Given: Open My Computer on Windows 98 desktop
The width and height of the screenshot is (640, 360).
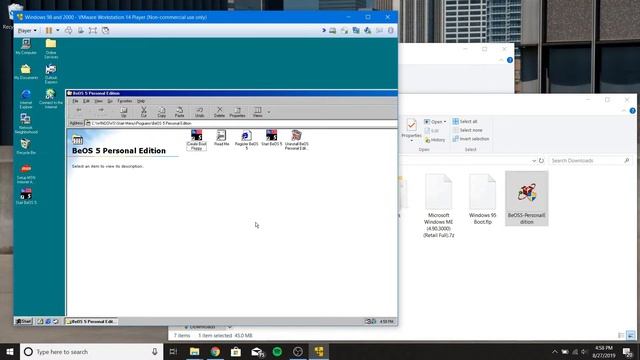Looking at the screenshot, I should pyautogui.click(x=26, y=47).
